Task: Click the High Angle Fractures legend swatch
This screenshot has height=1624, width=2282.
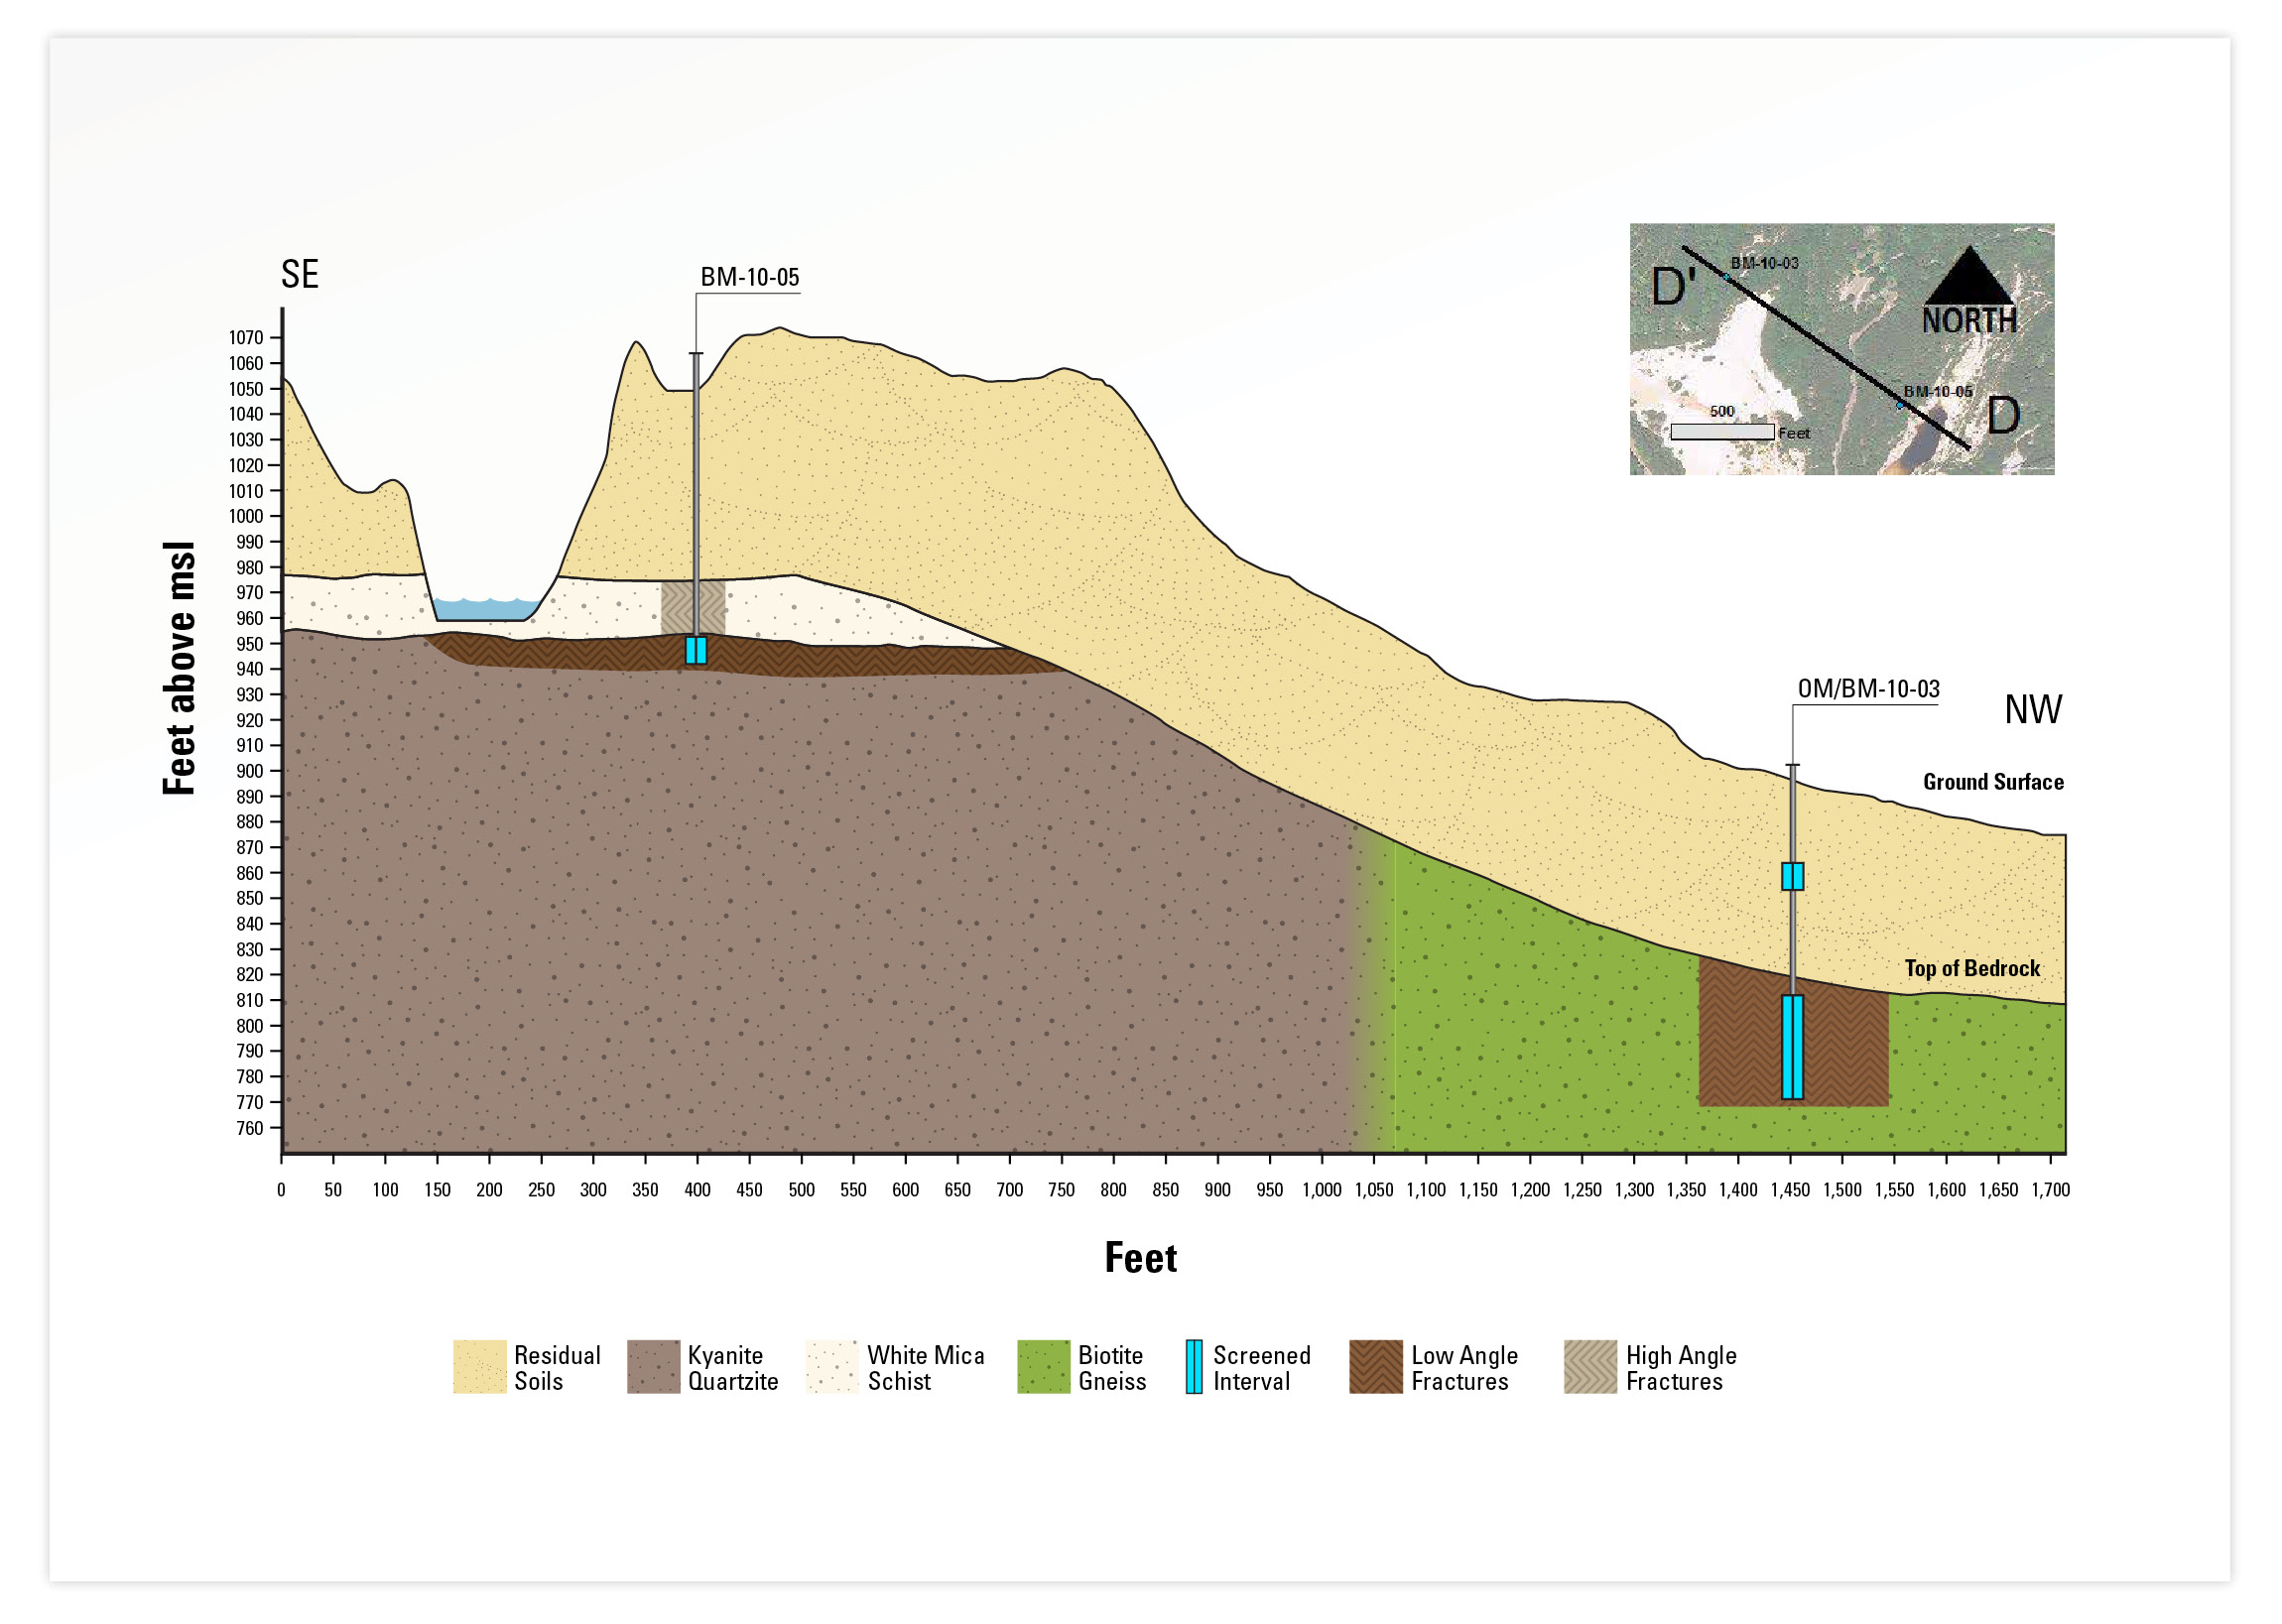Action: pyautogui.click(x=1590, y=1368)
